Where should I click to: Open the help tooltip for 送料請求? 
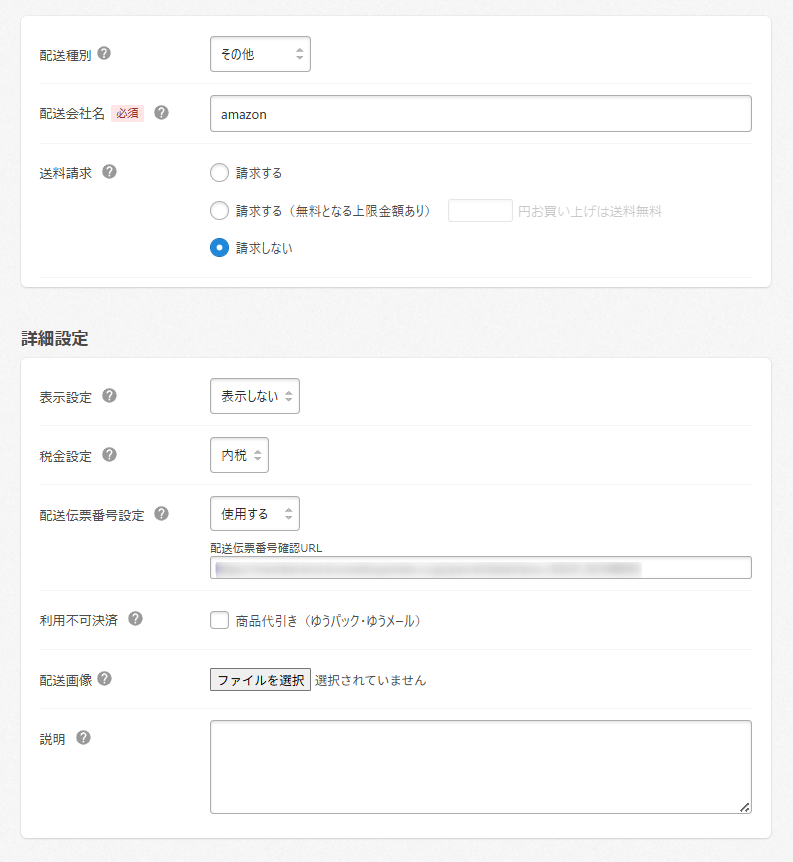(110, 172)
